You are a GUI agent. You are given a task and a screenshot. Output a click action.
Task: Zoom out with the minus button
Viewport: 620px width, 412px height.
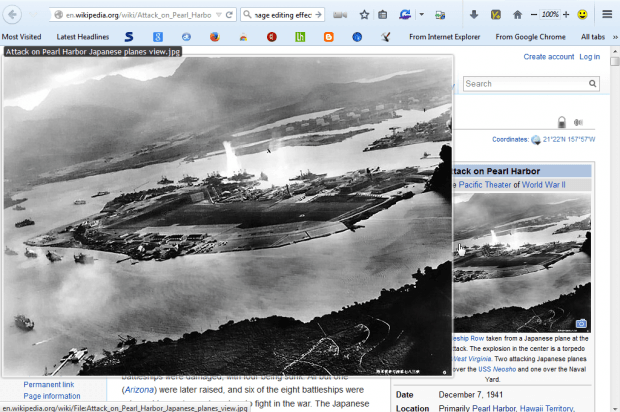533,15
